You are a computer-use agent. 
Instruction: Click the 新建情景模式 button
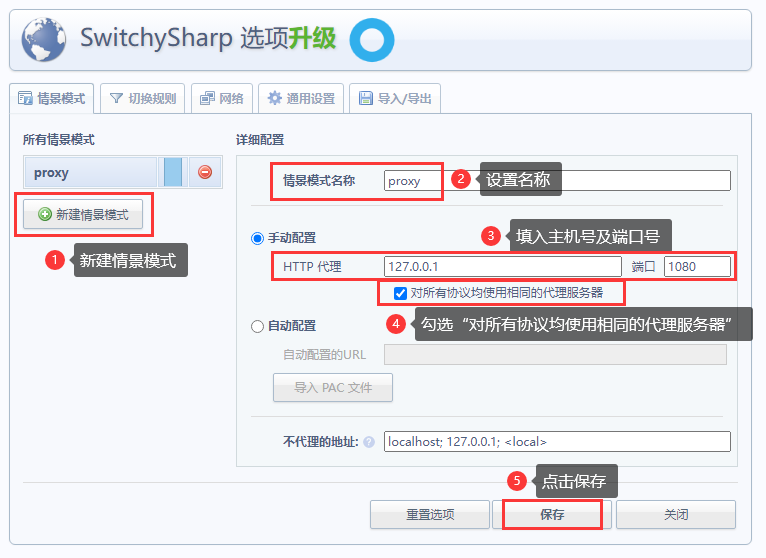[83, 214]
